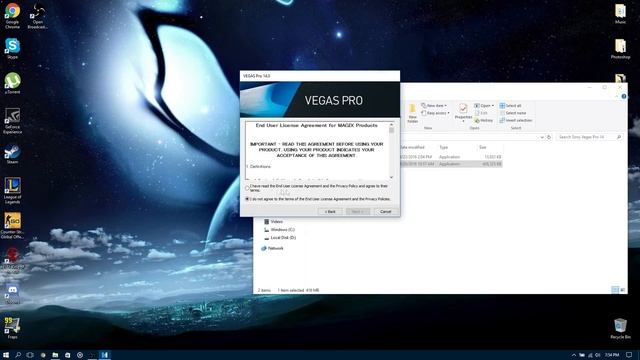Click New folder in the Explorer ribbon

click(412, 113)
